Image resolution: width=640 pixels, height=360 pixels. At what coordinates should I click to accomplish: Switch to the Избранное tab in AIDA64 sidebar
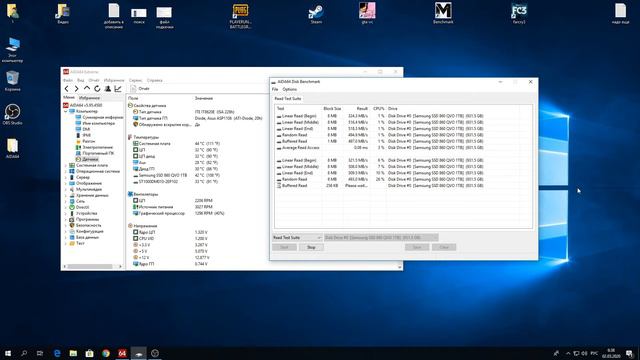[89, 98]
